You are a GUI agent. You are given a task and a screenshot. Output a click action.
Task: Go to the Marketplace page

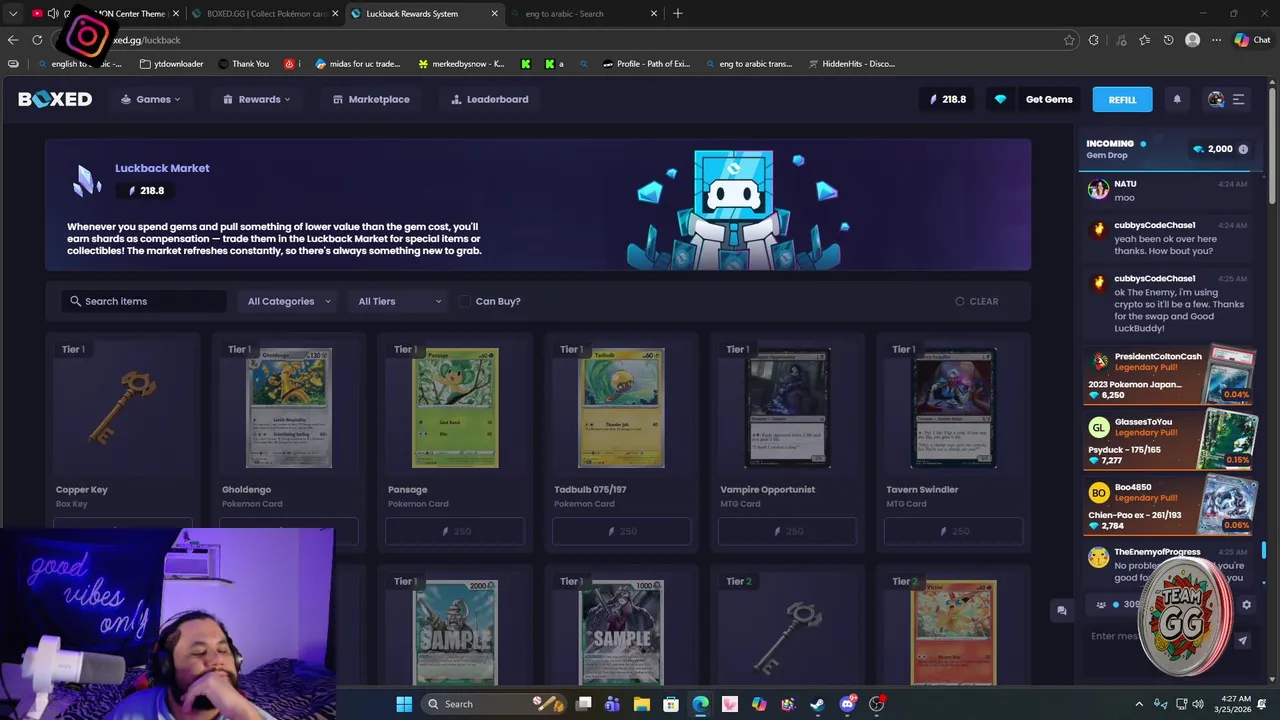pyautogui.click(x=371, y=99)
